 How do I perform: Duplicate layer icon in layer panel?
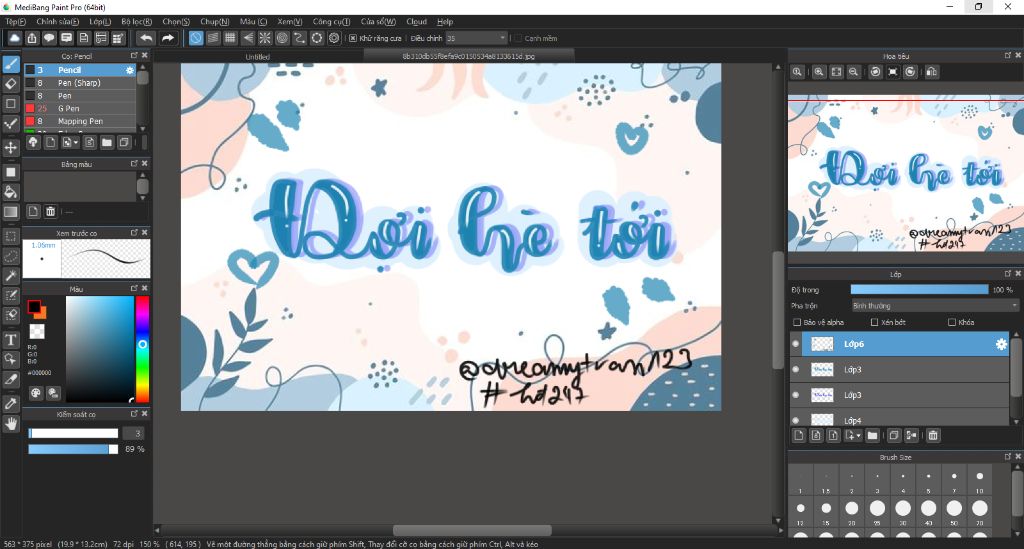(894, 435)
